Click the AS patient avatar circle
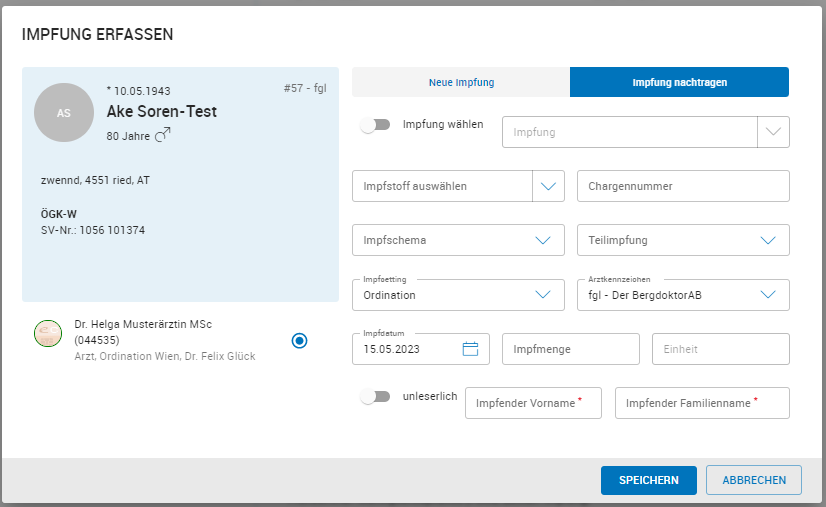The height and width of the screenshot is (507, 826). point(64,113)
